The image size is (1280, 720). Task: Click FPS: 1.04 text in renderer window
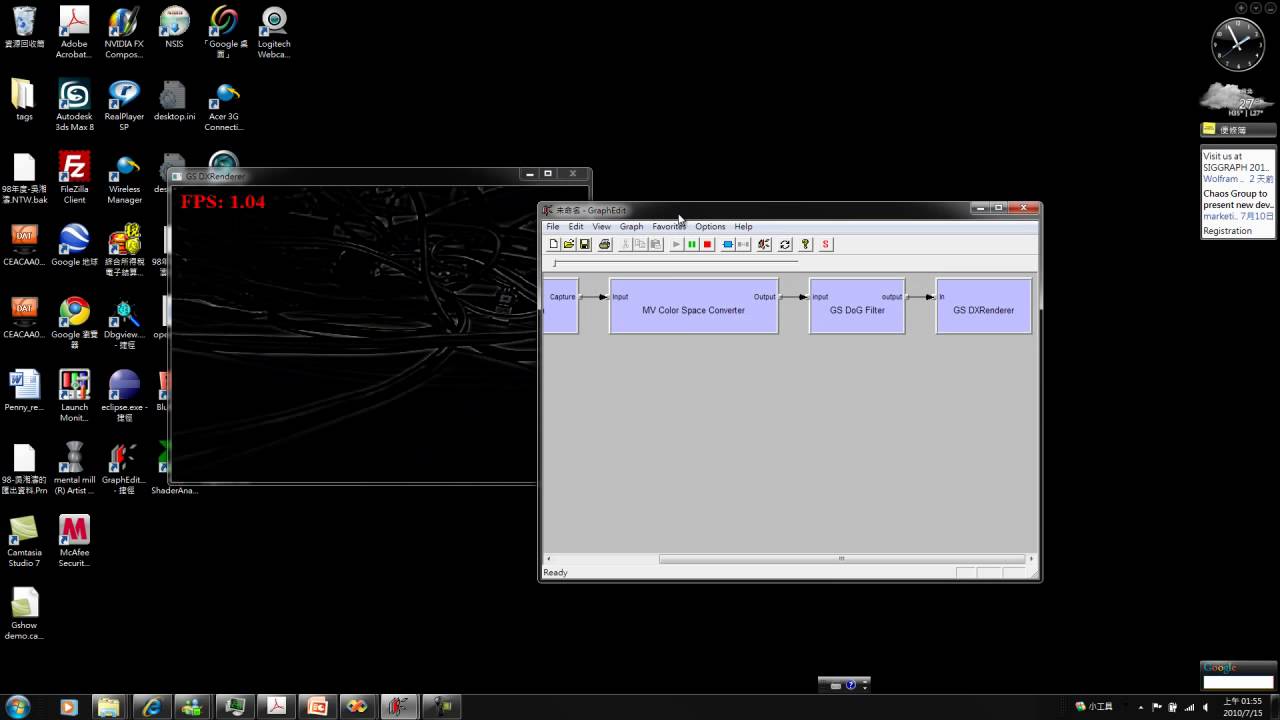[x=222, y=202]
